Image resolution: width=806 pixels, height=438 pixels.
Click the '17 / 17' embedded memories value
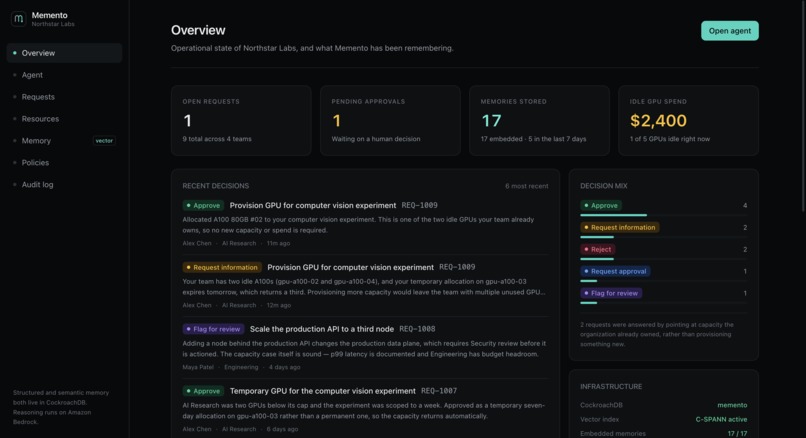(x=737, y=434)
